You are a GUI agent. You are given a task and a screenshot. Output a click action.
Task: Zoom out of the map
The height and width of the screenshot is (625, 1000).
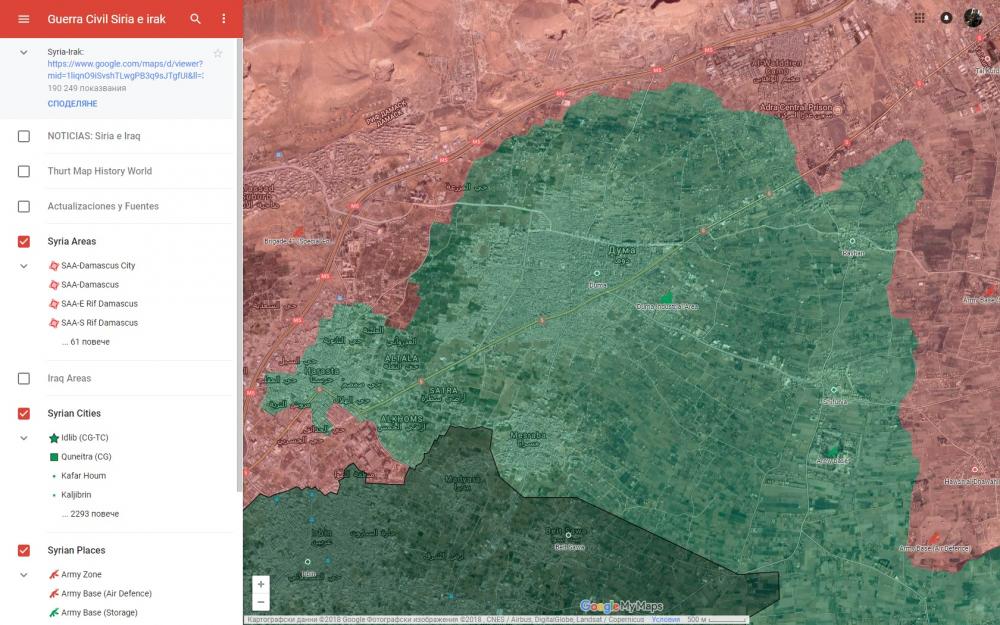click(261, 601)
